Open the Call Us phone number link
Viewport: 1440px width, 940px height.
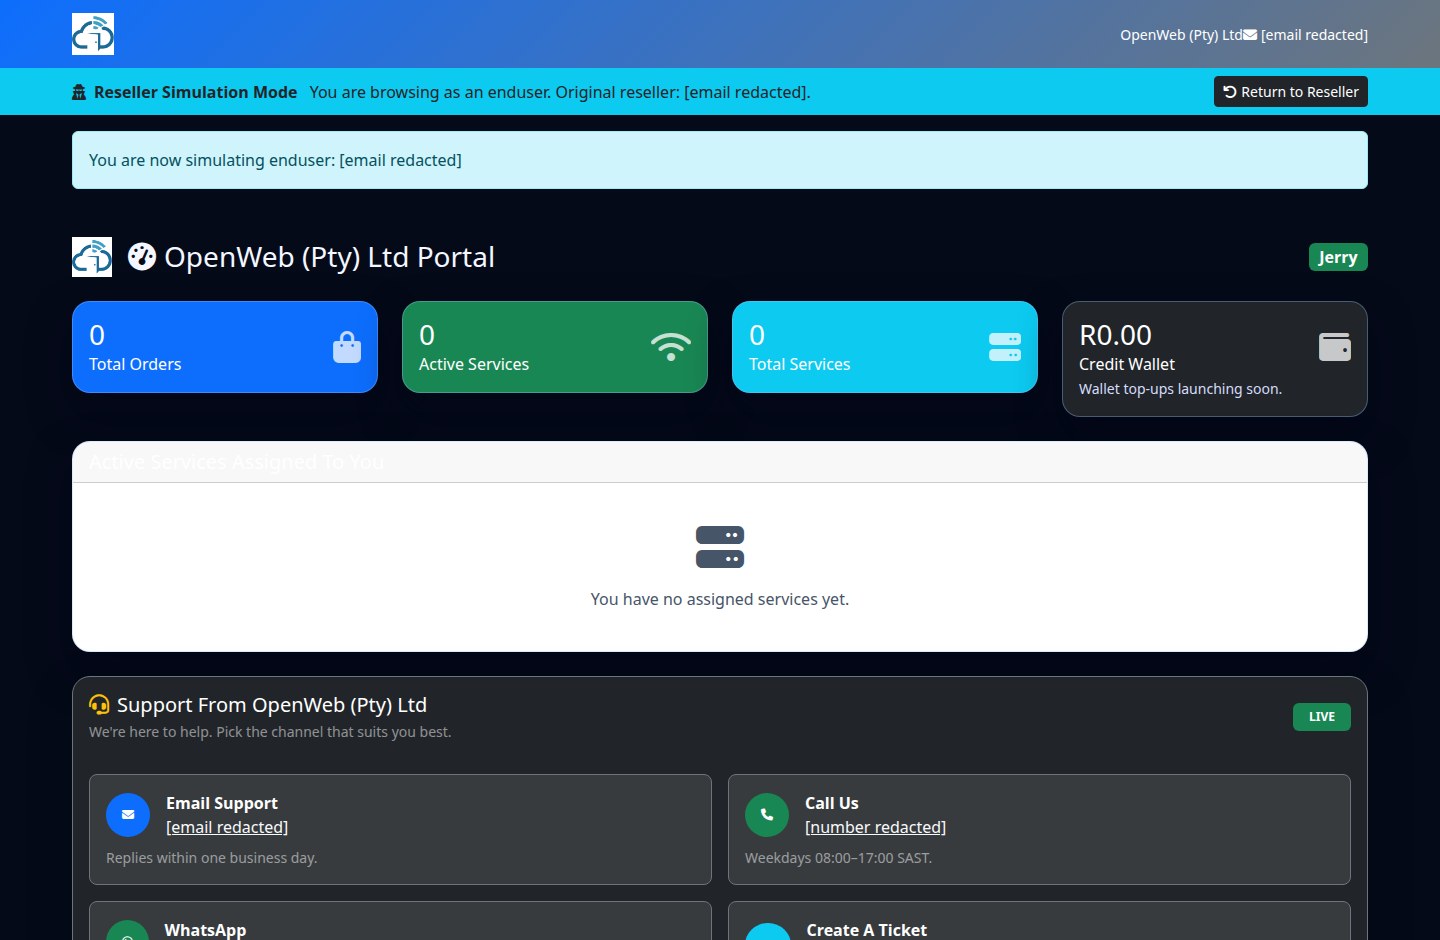point(875,827)
